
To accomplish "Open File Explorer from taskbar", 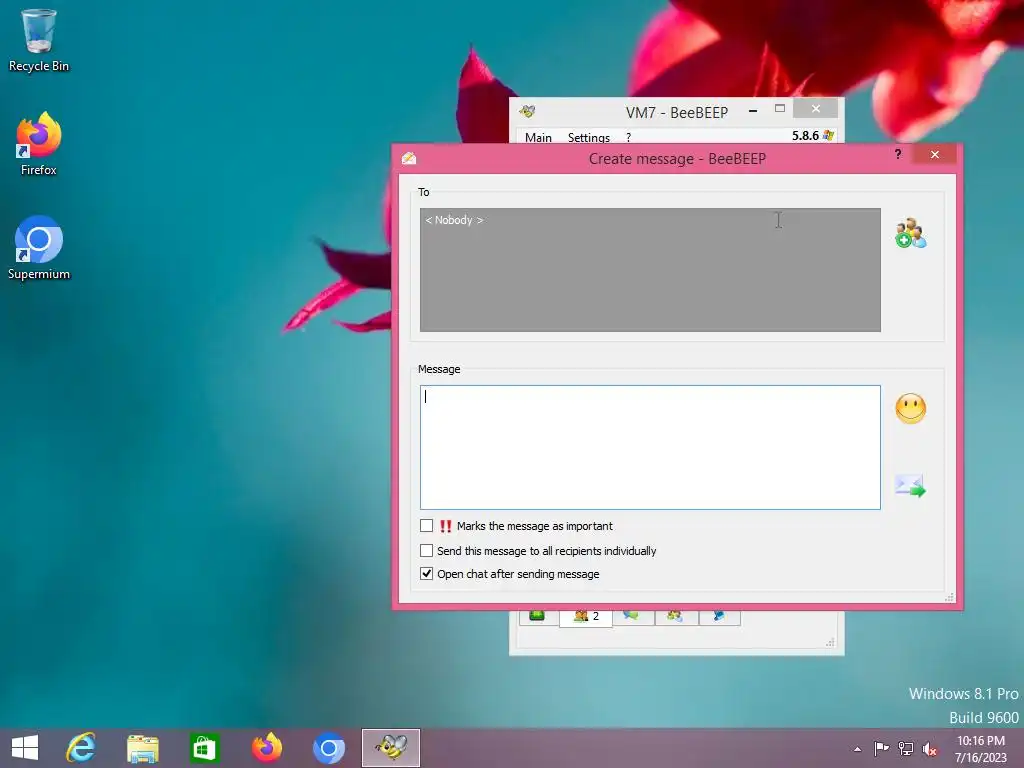I will [142, 748].
